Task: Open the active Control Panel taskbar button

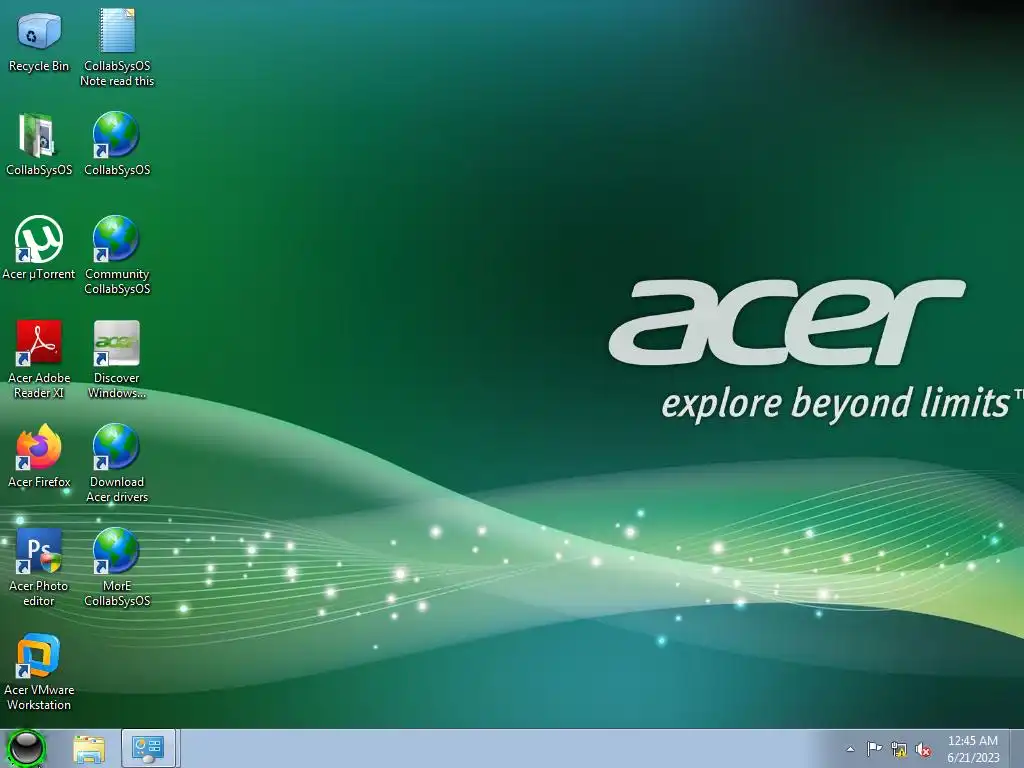Action: (x=148, y=748)
